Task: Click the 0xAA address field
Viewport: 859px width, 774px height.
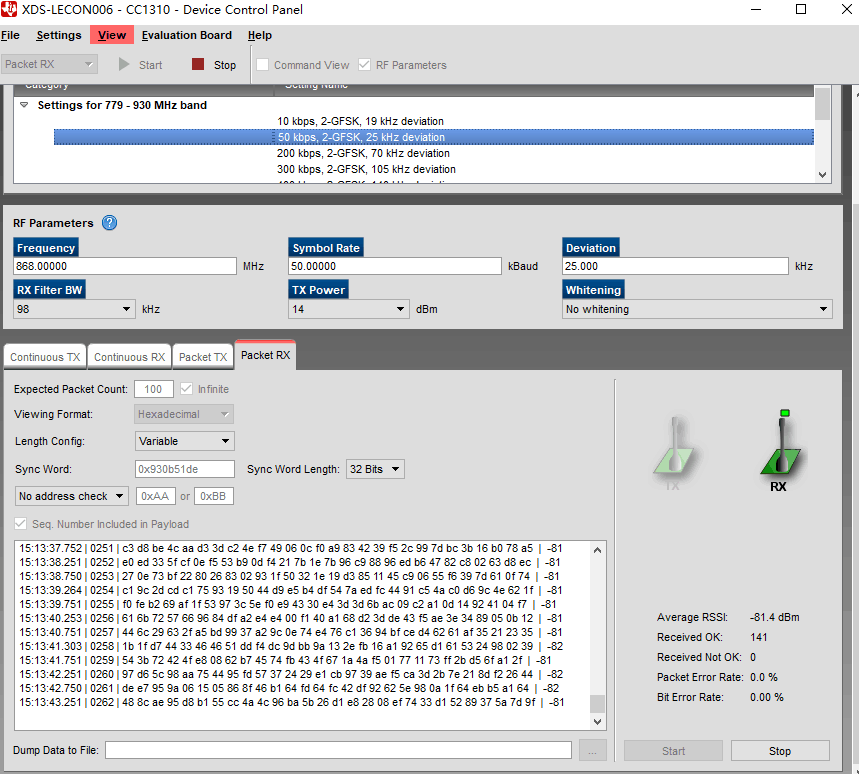Action: point(156,496)
